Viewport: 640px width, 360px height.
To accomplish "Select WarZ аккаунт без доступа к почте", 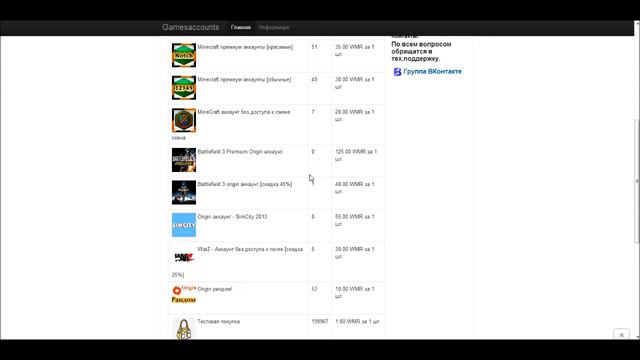I will (x=250, y=249).
